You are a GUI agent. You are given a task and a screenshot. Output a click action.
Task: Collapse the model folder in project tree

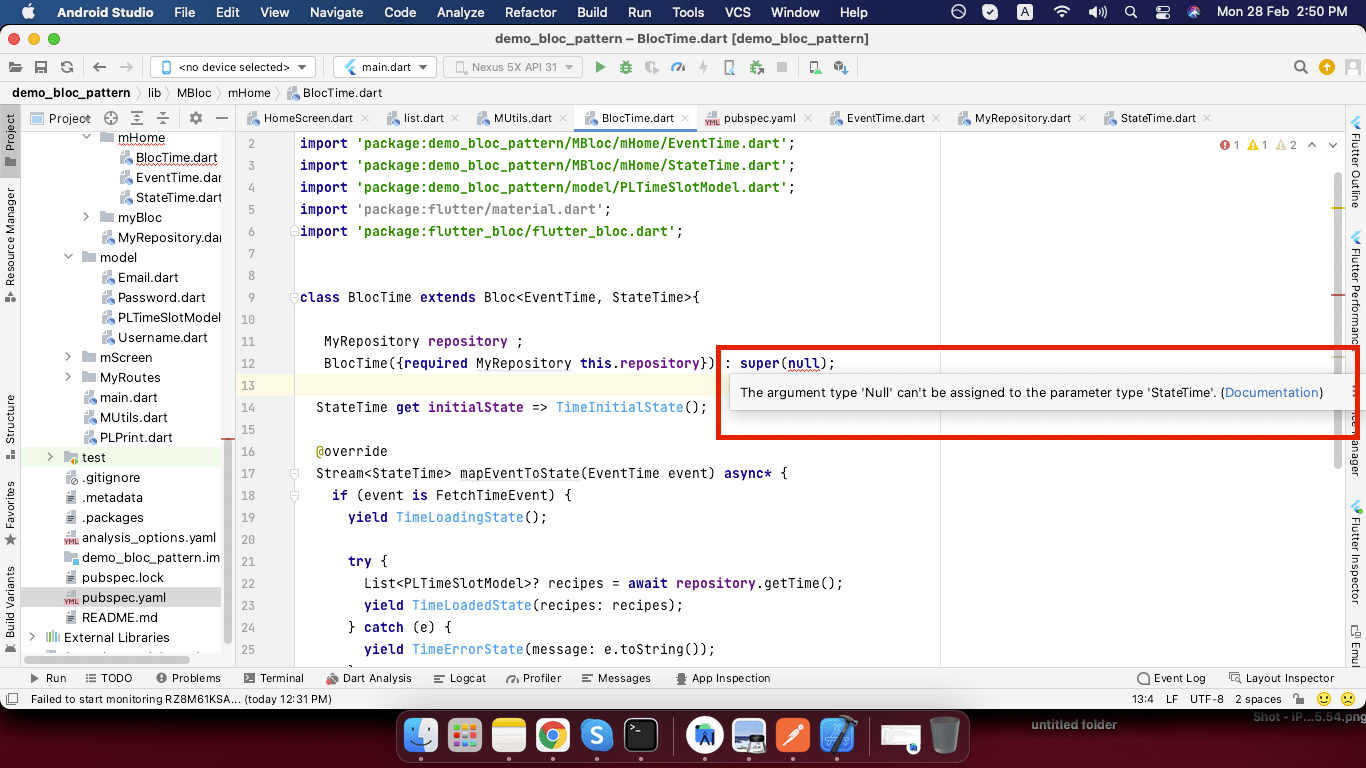(69, 257)
